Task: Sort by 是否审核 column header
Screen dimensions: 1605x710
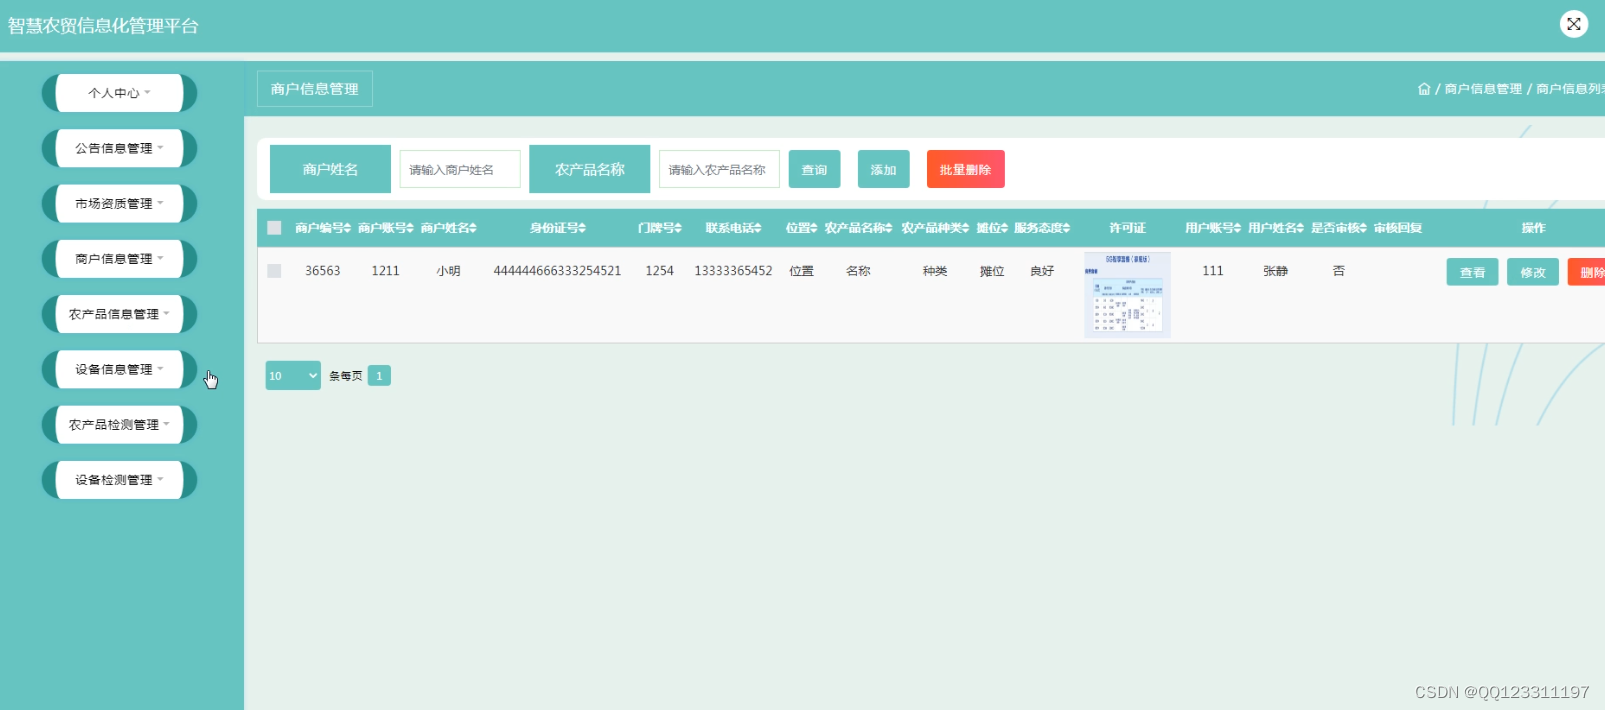Action: 1339,228
